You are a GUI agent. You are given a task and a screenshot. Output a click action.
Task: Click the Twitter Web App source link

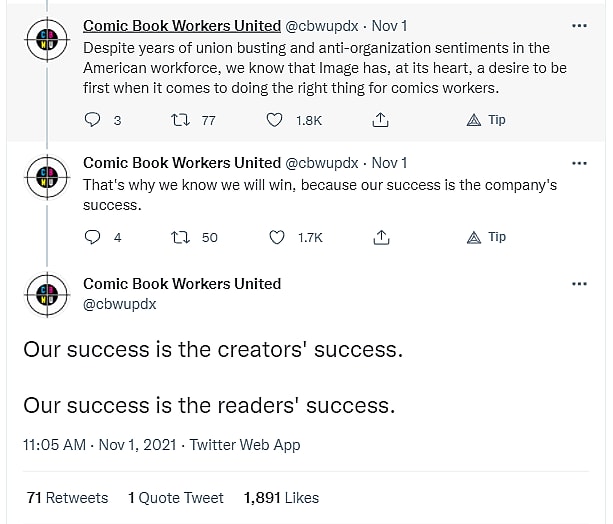click(245, 445)
